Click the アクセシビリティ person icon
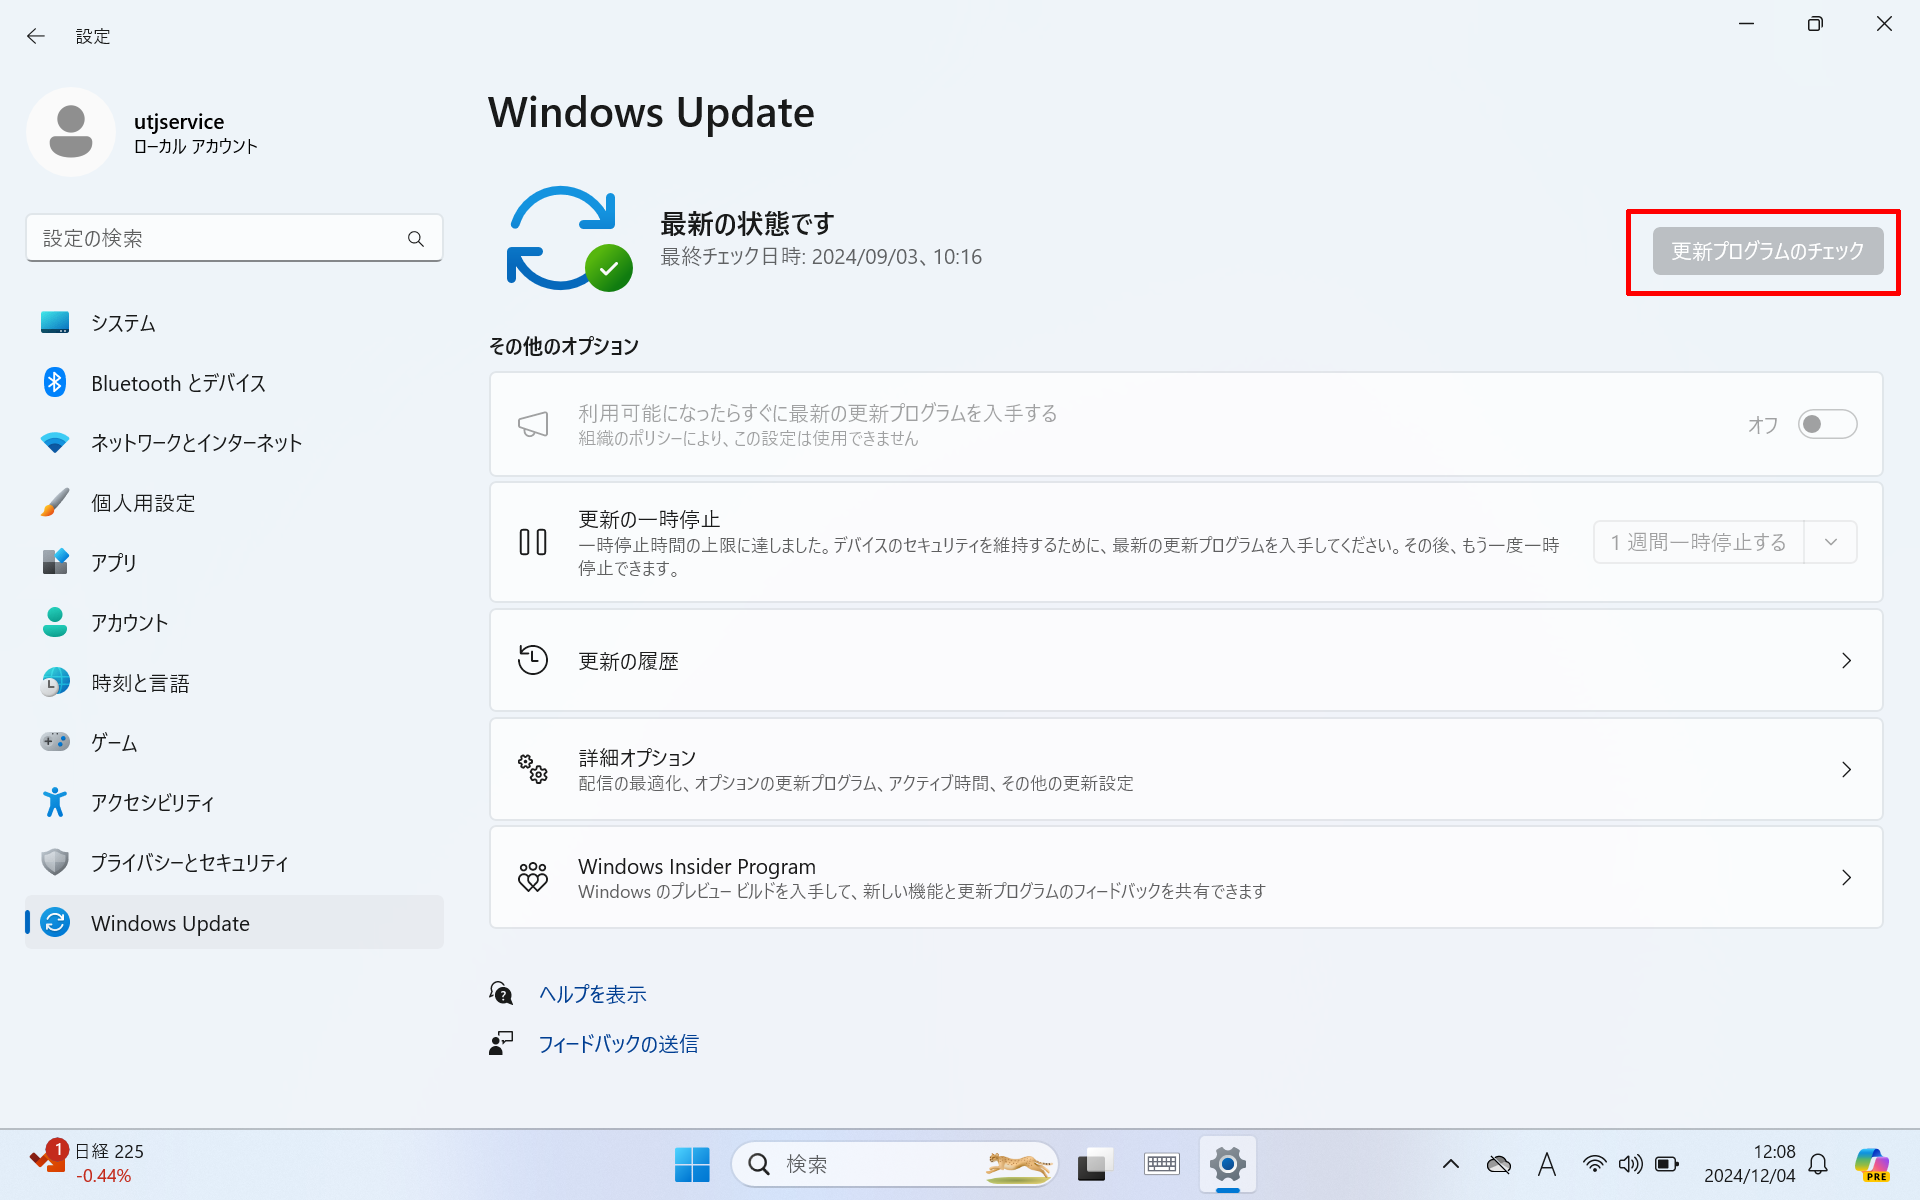The width and height of the screenshot is (1920, 1200). point(55,802)
